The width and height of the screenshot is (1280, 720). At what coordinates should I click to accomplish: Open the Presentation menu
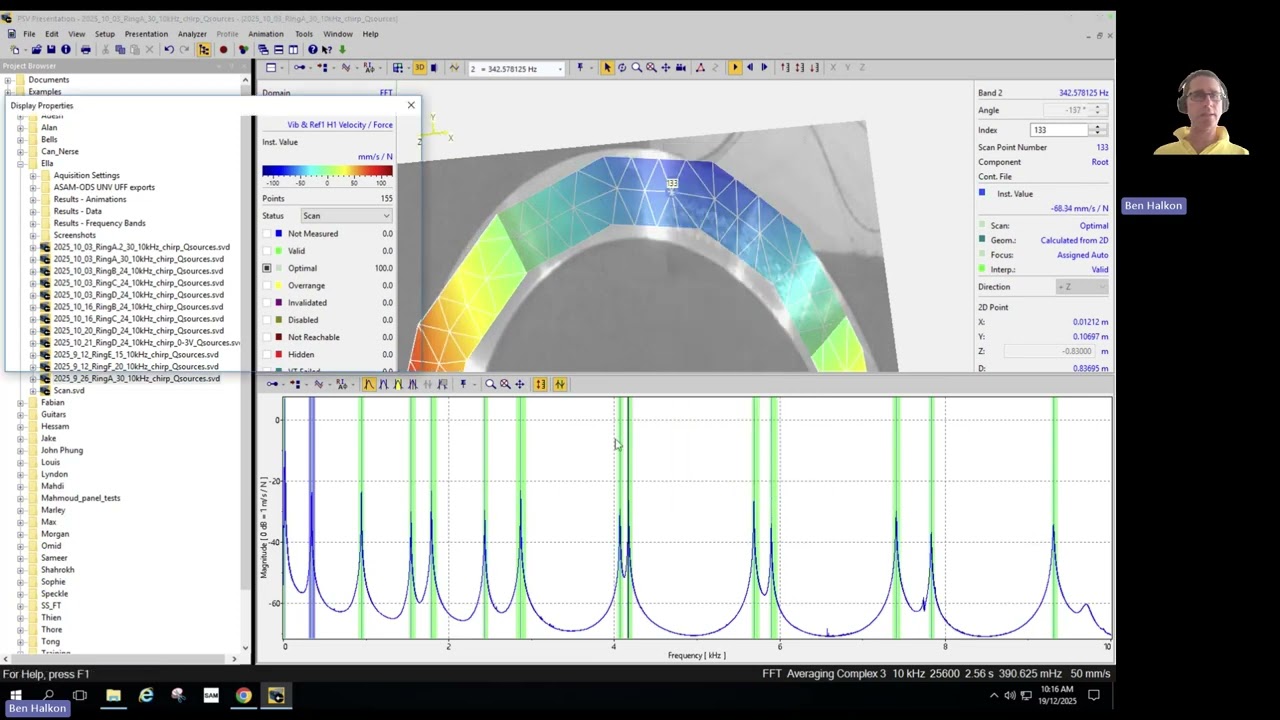[x=146, y=34]
